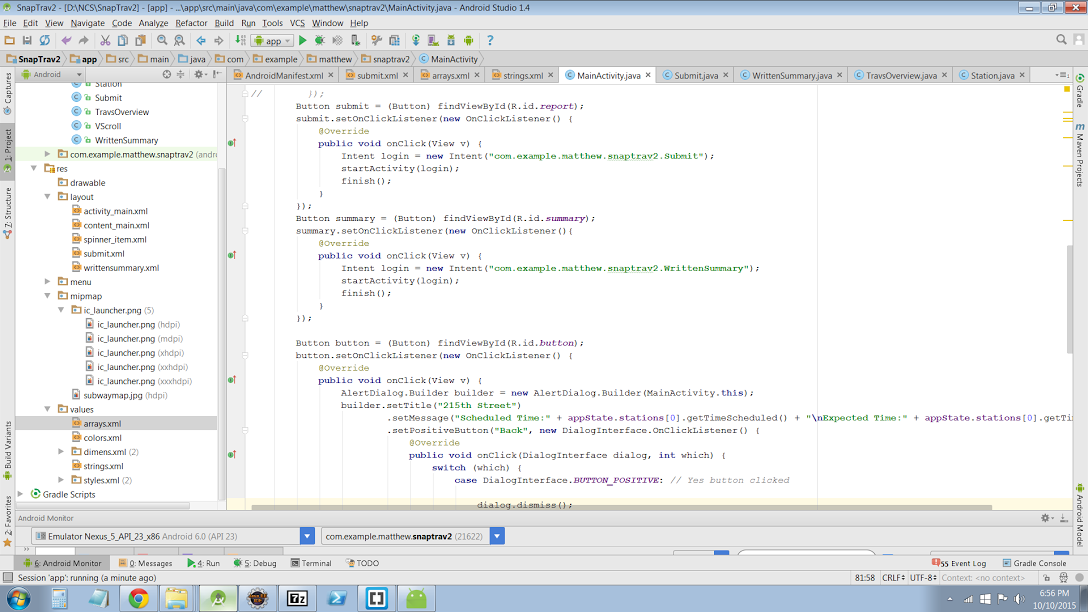Open the app run configuration dropdown
The height and width of the screenshot is (612, 1088).
point(272,41)
